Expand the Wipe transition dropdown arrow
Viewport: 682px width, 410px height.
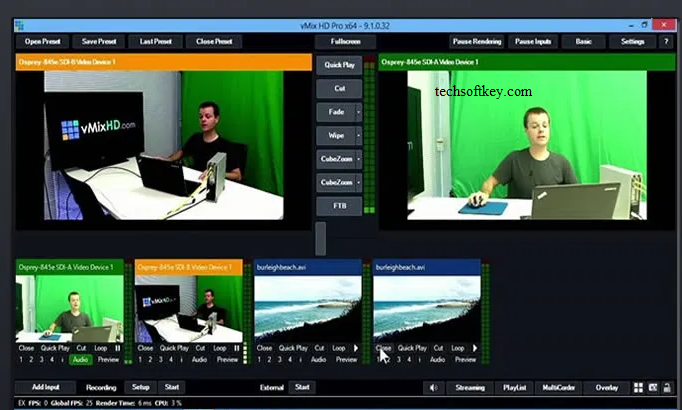[358, 136]
